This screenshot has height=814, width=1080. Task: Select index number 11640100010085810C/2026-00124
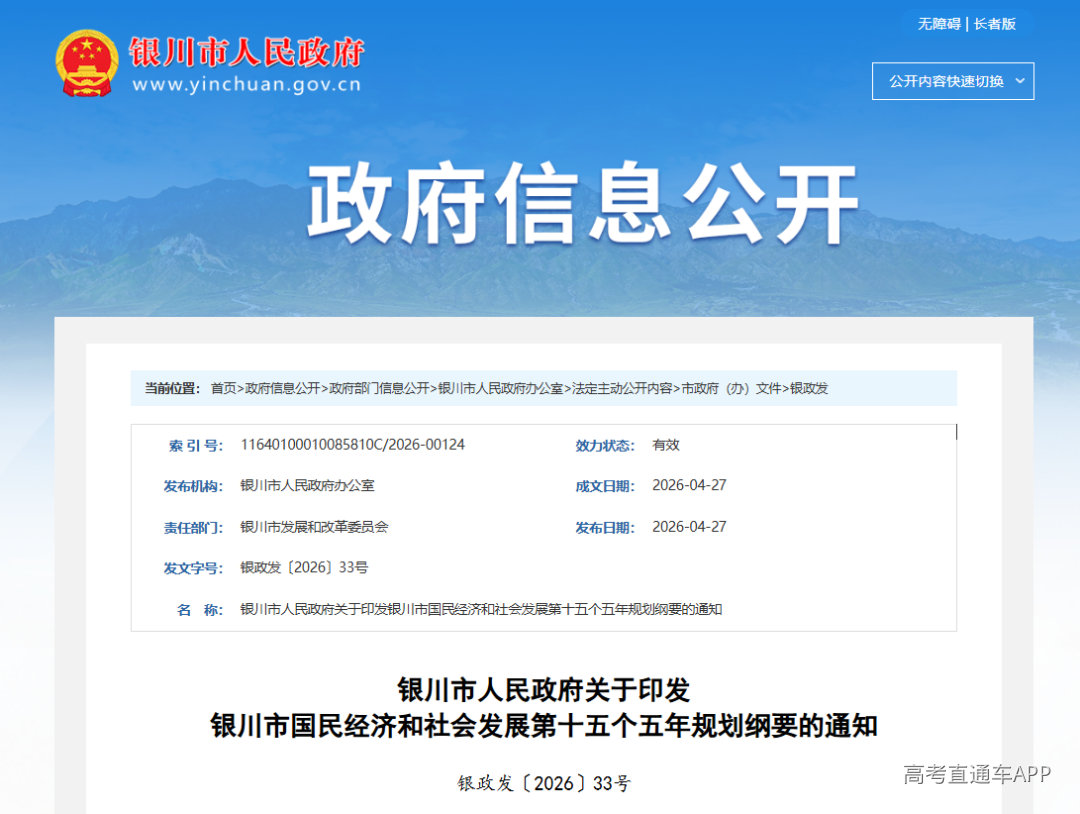coord(353,445)
